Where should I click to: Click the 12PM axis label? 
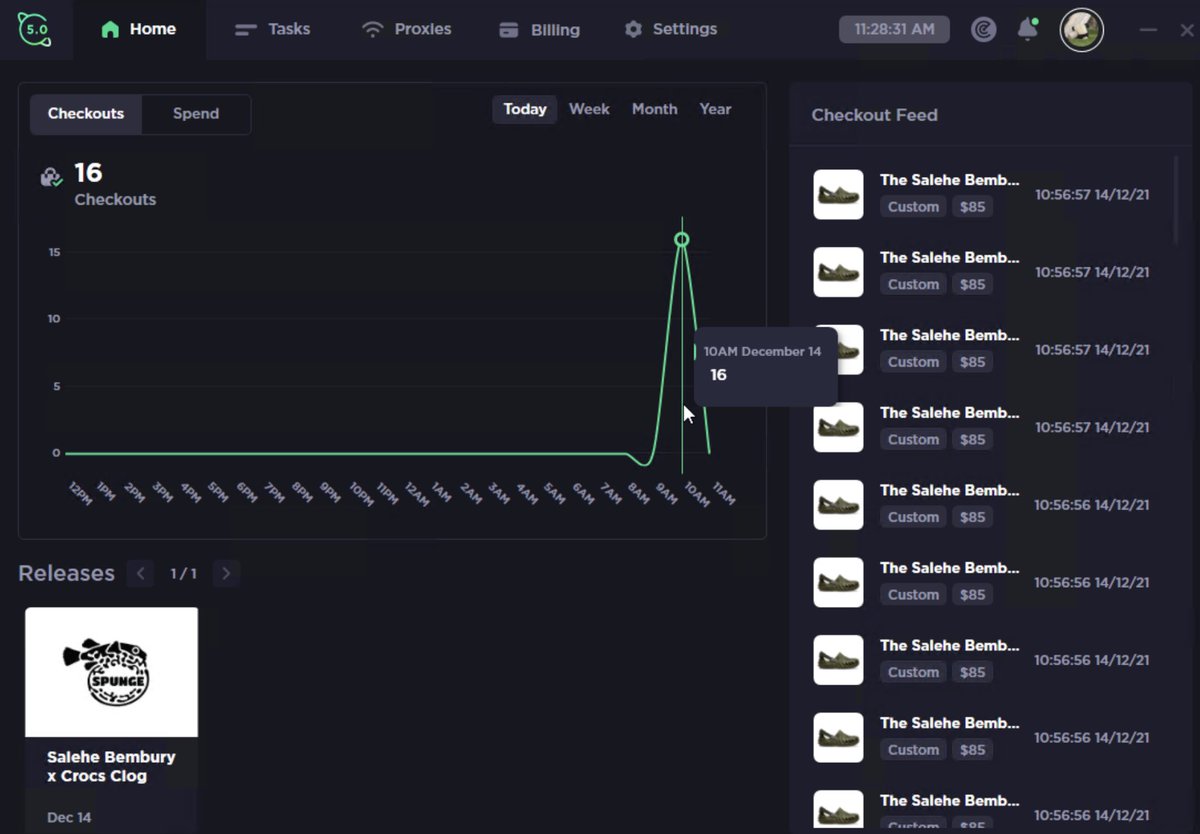(x=80, y=493)
